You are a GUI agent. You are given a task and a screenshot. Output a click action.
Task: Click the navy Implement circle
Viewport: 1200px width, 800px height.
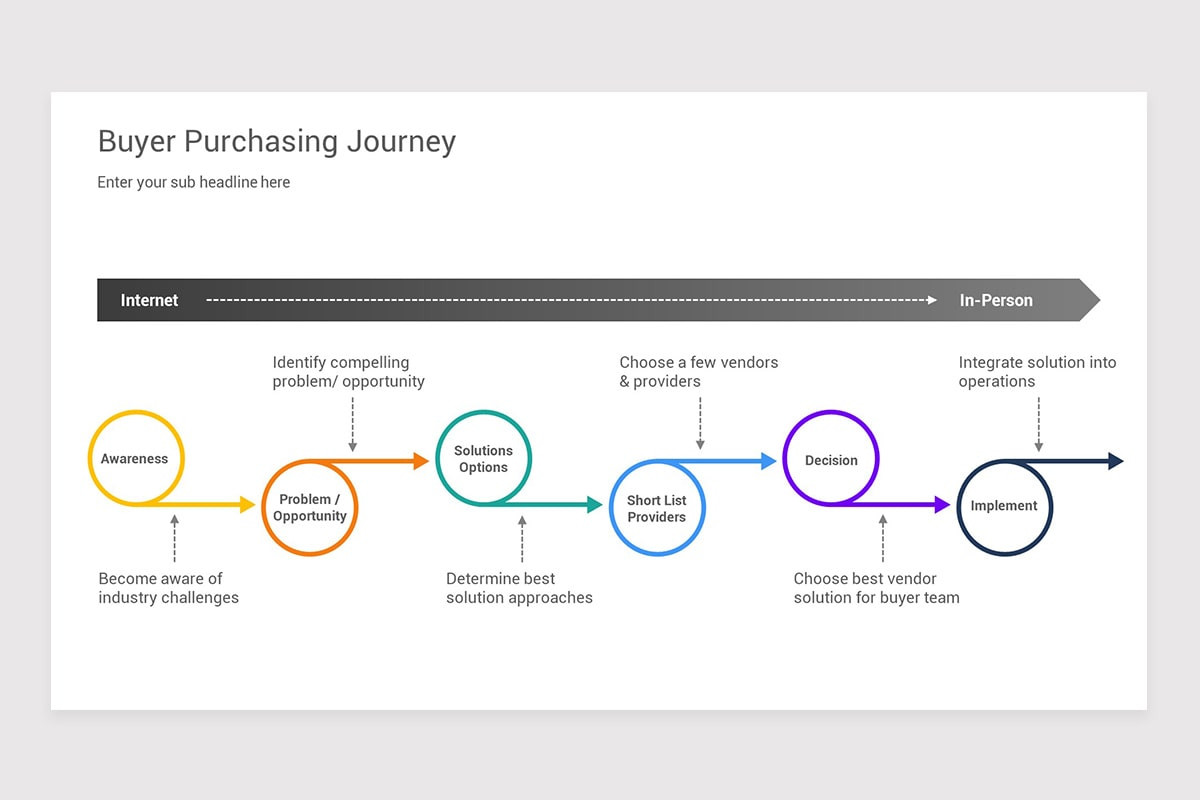(1005, 507)
